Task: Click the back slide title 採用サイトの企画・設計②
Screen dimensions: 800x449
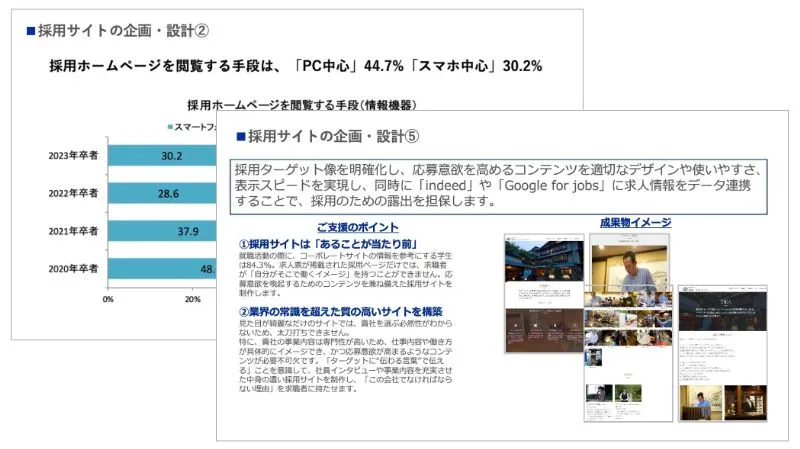Action: pos(117,31)
